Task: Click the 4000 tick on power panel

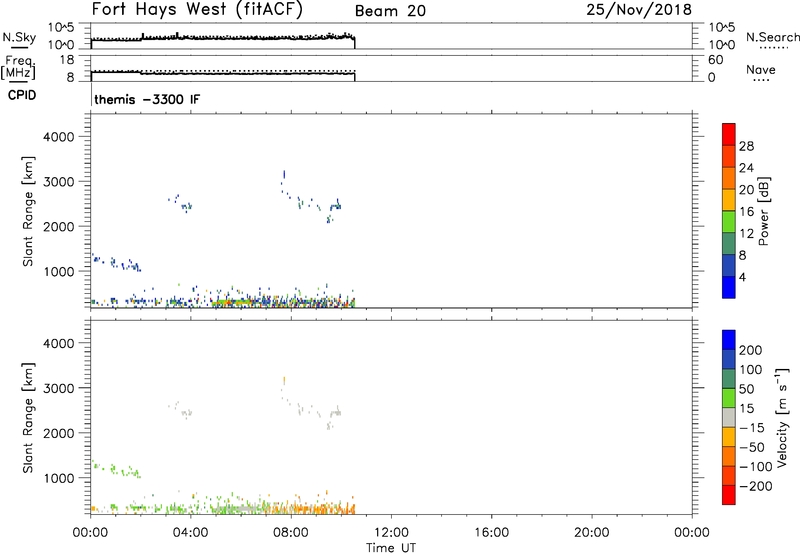Action: (x=59, y=137)
